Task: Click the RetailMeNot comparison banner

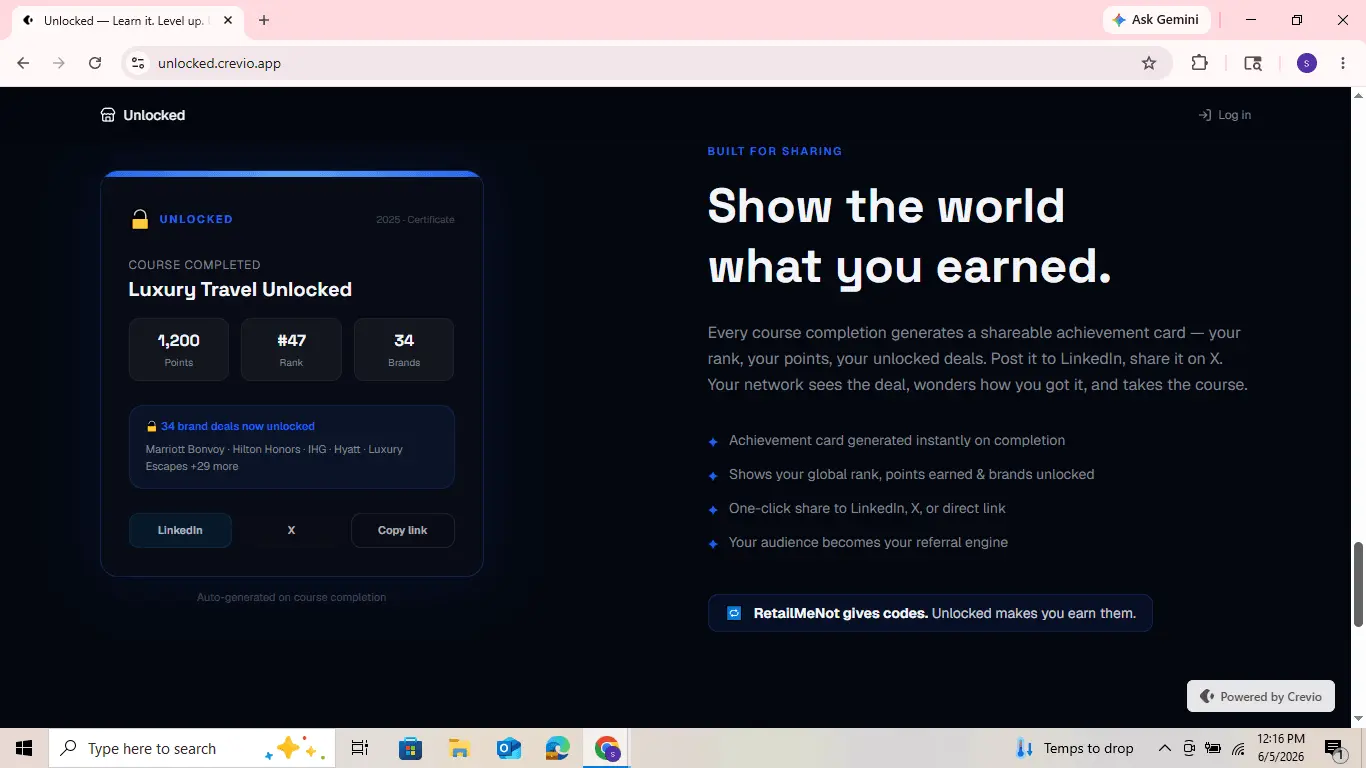Action: pos(930,613)
